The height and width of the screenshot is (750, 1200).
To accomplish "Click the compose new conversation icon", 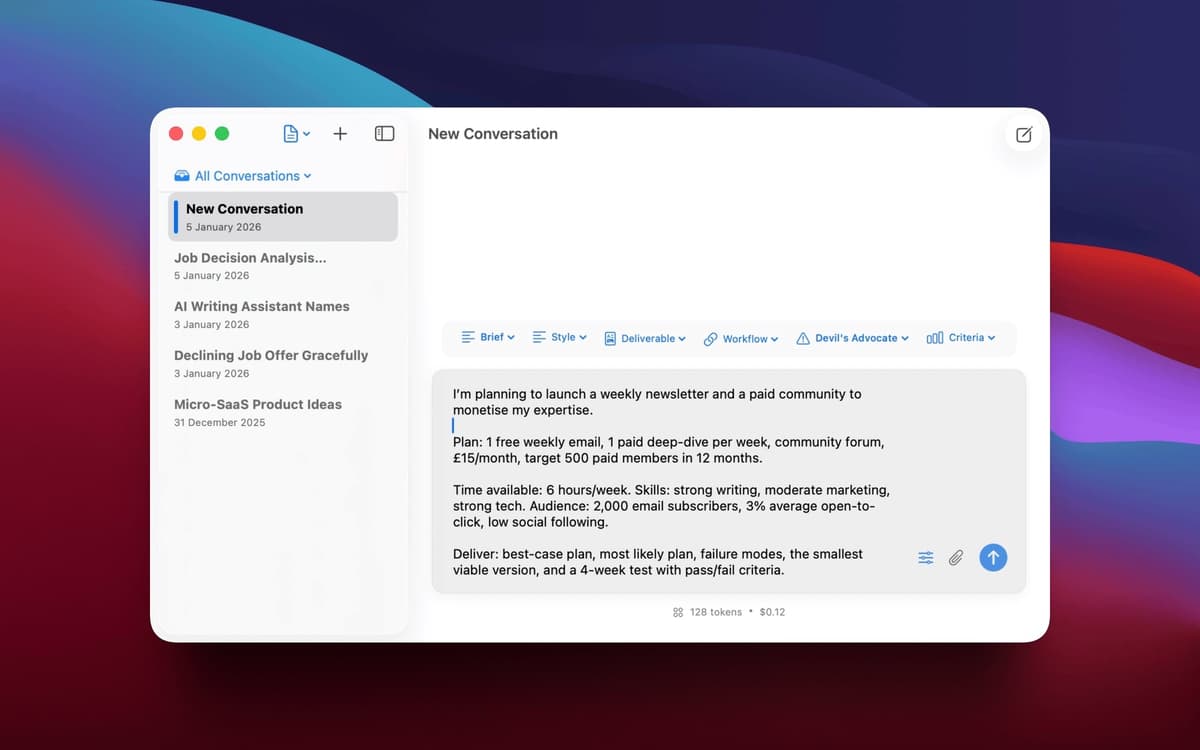I will [1023, 135].
